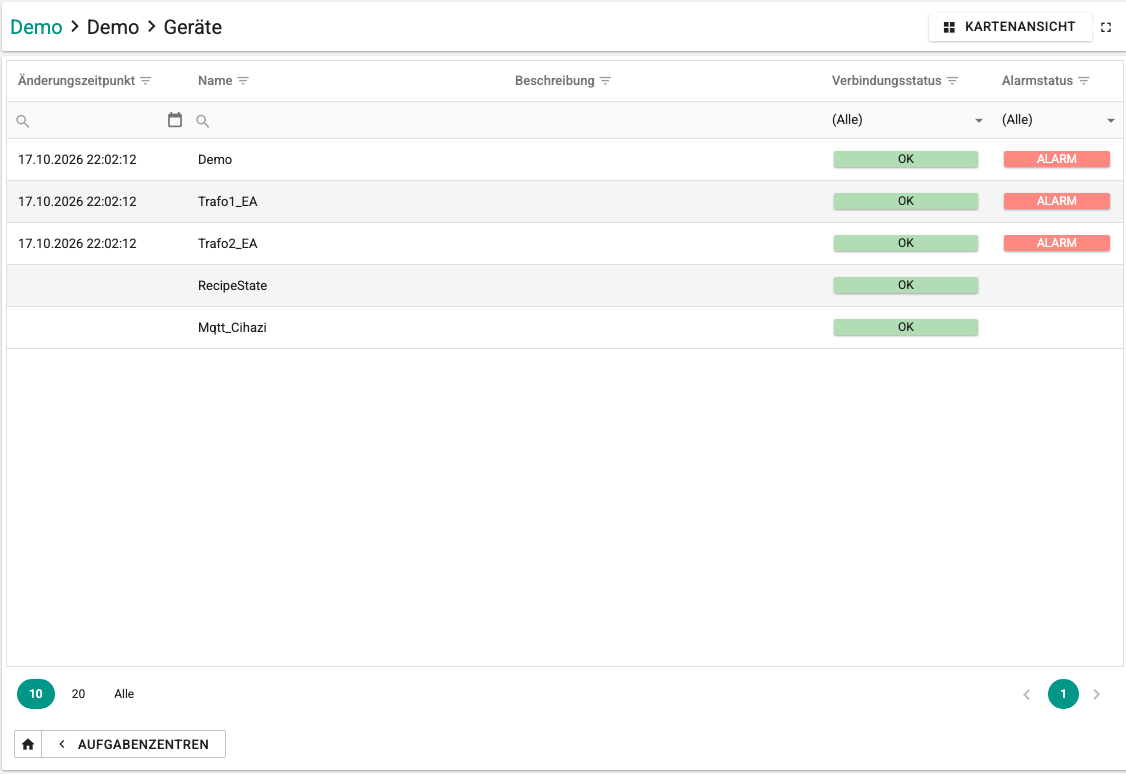Open filter icon beside Verbindungsstatus header
The height and width of the screenshot is (774, 1126).
pyautogui.click(x=952, y=81)
